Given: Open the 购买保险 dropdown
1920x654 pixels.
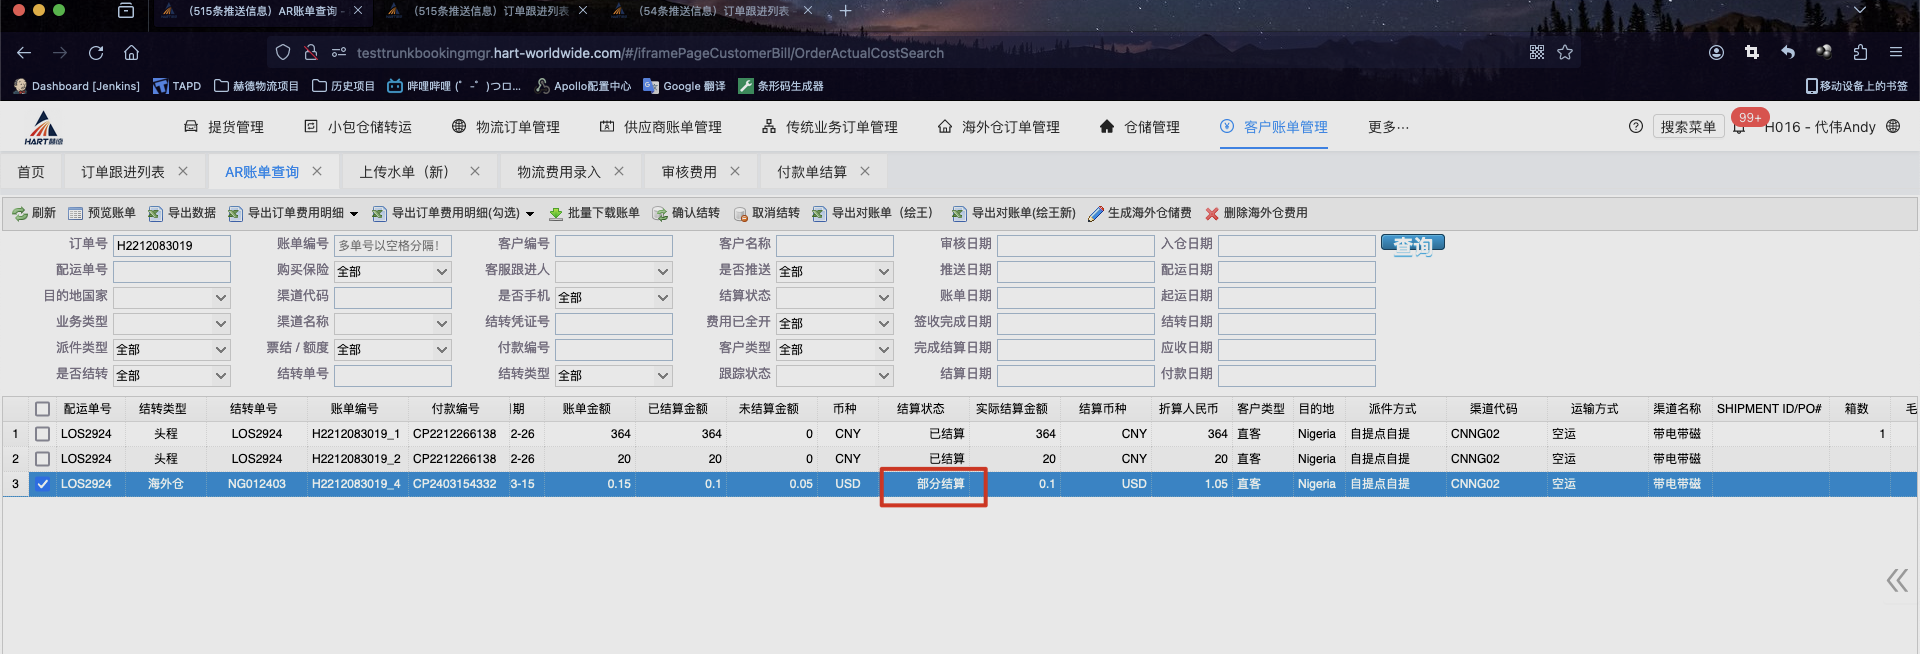Looking at the screenshot, I should pyautogui.click(x=392, y=272).
